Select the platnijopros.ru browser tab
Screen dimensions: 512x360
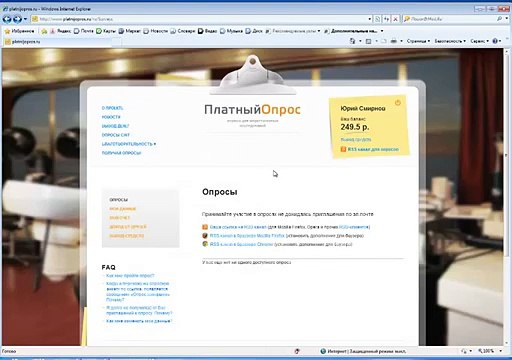tap(57, 42)
